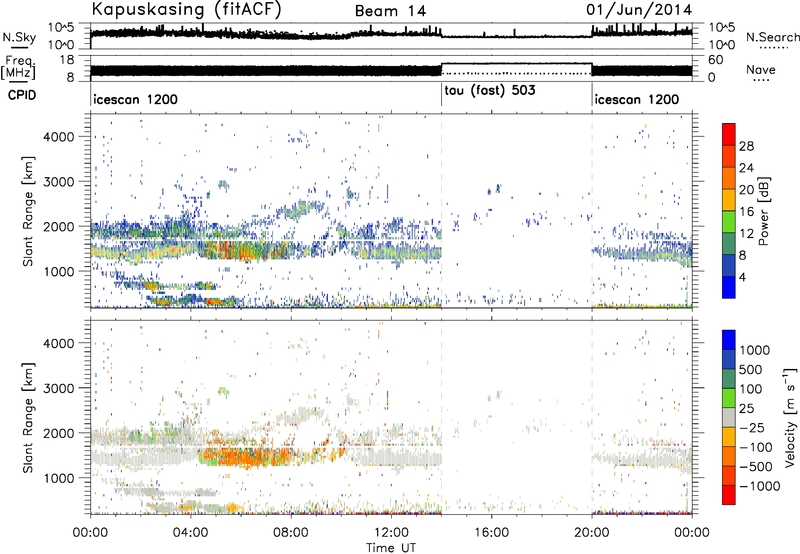
Task: Click the 20 label on power colorbar
Action: point(746,190)
